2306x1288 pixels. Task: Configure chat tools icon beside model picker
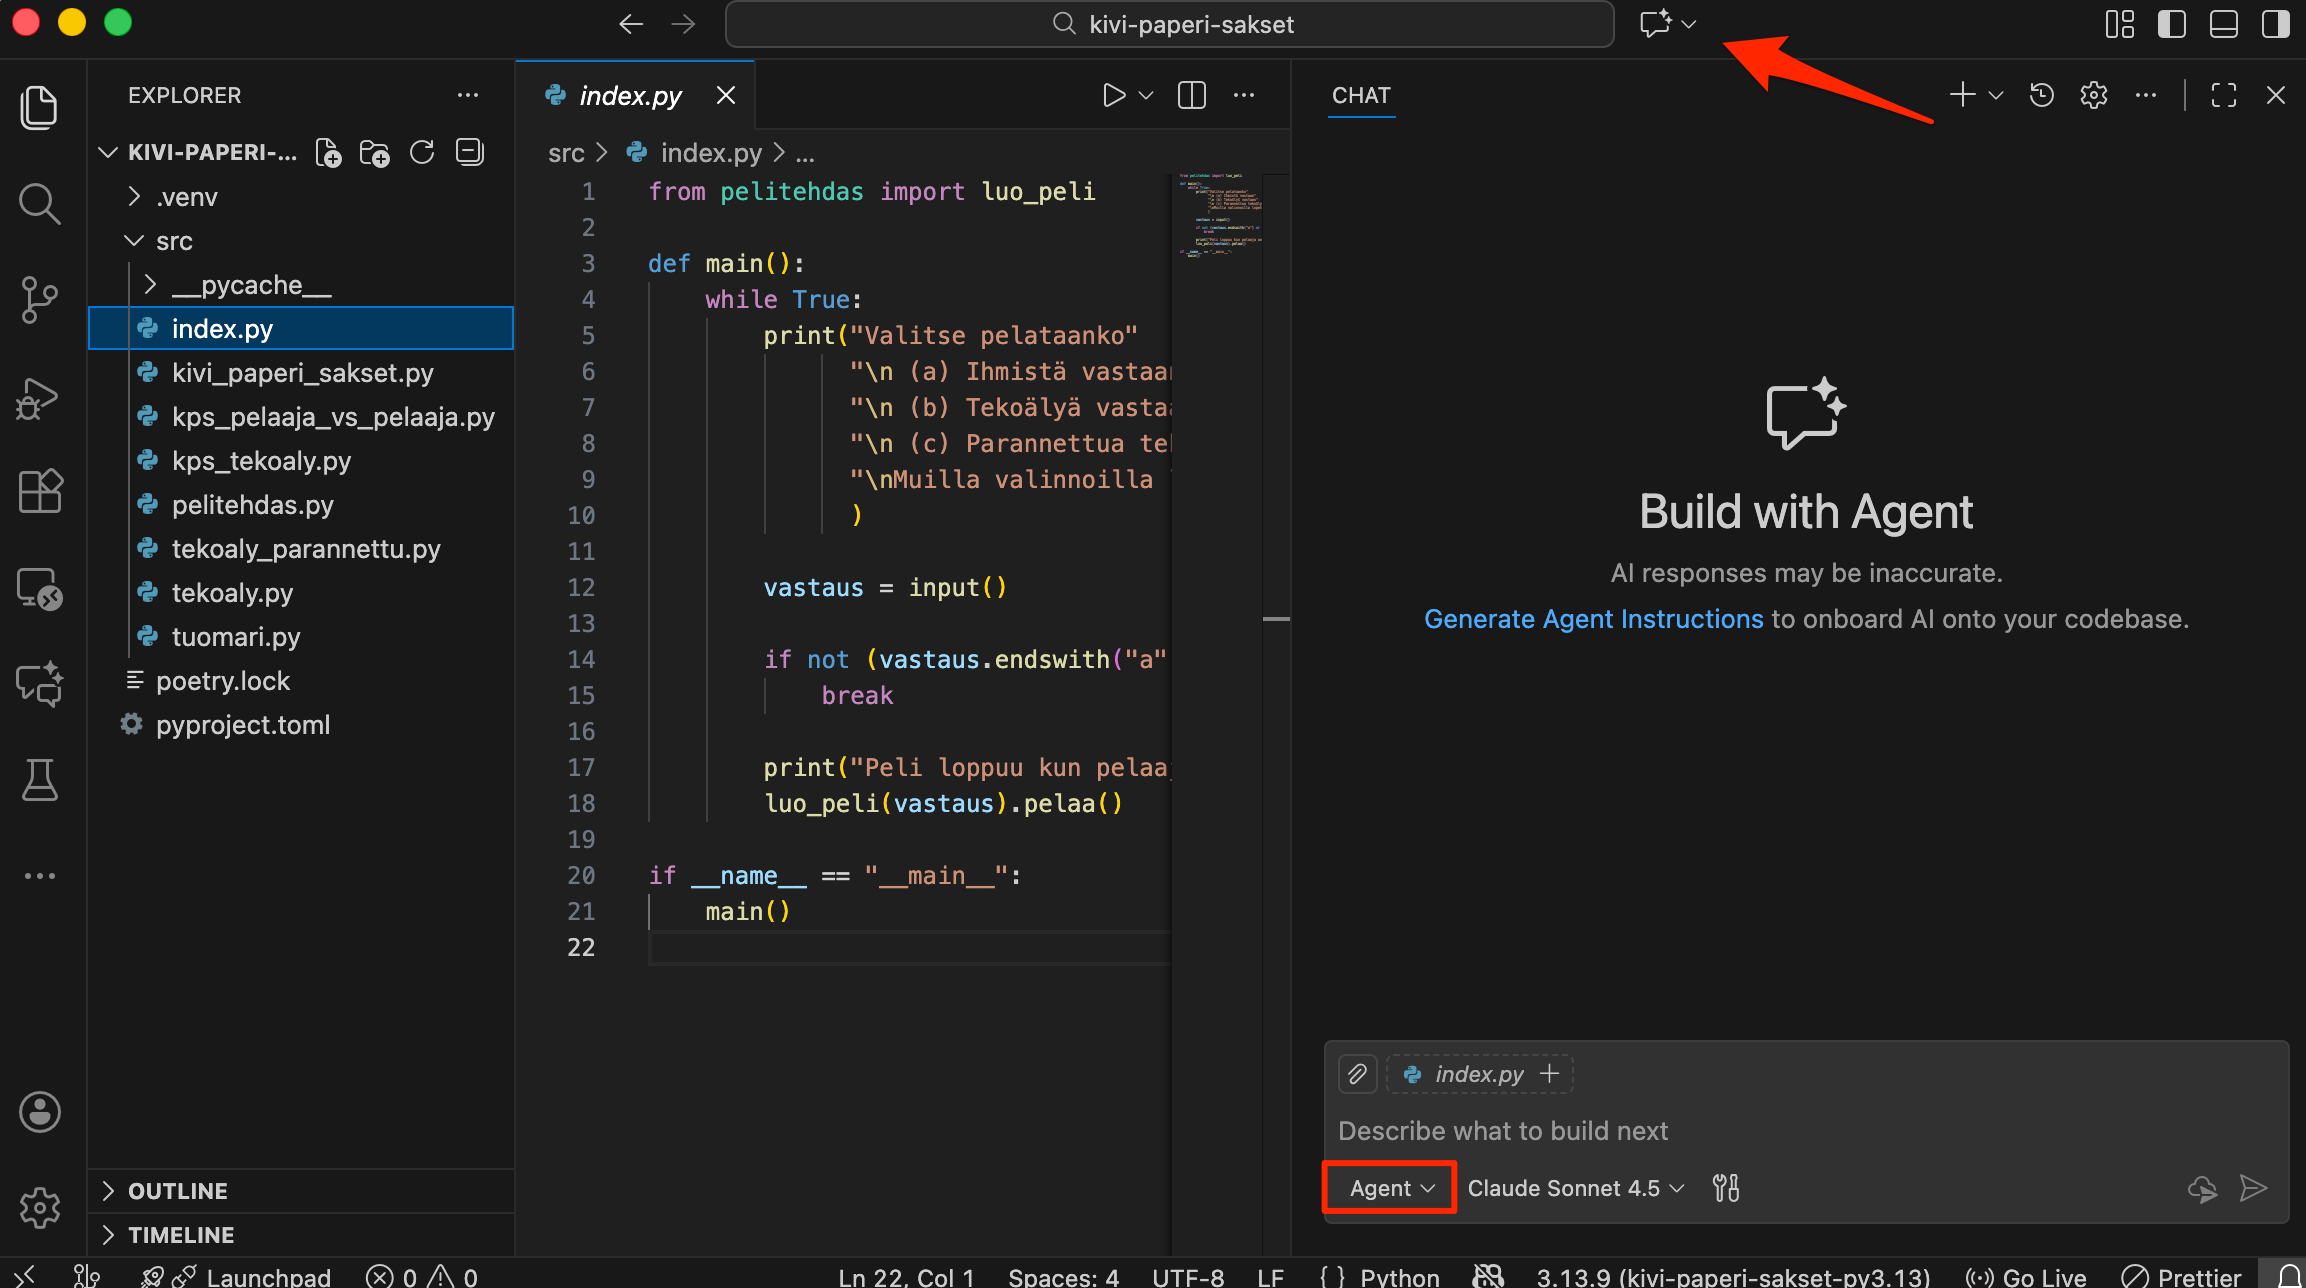pyautogui.click(x=1726, y=1188)
